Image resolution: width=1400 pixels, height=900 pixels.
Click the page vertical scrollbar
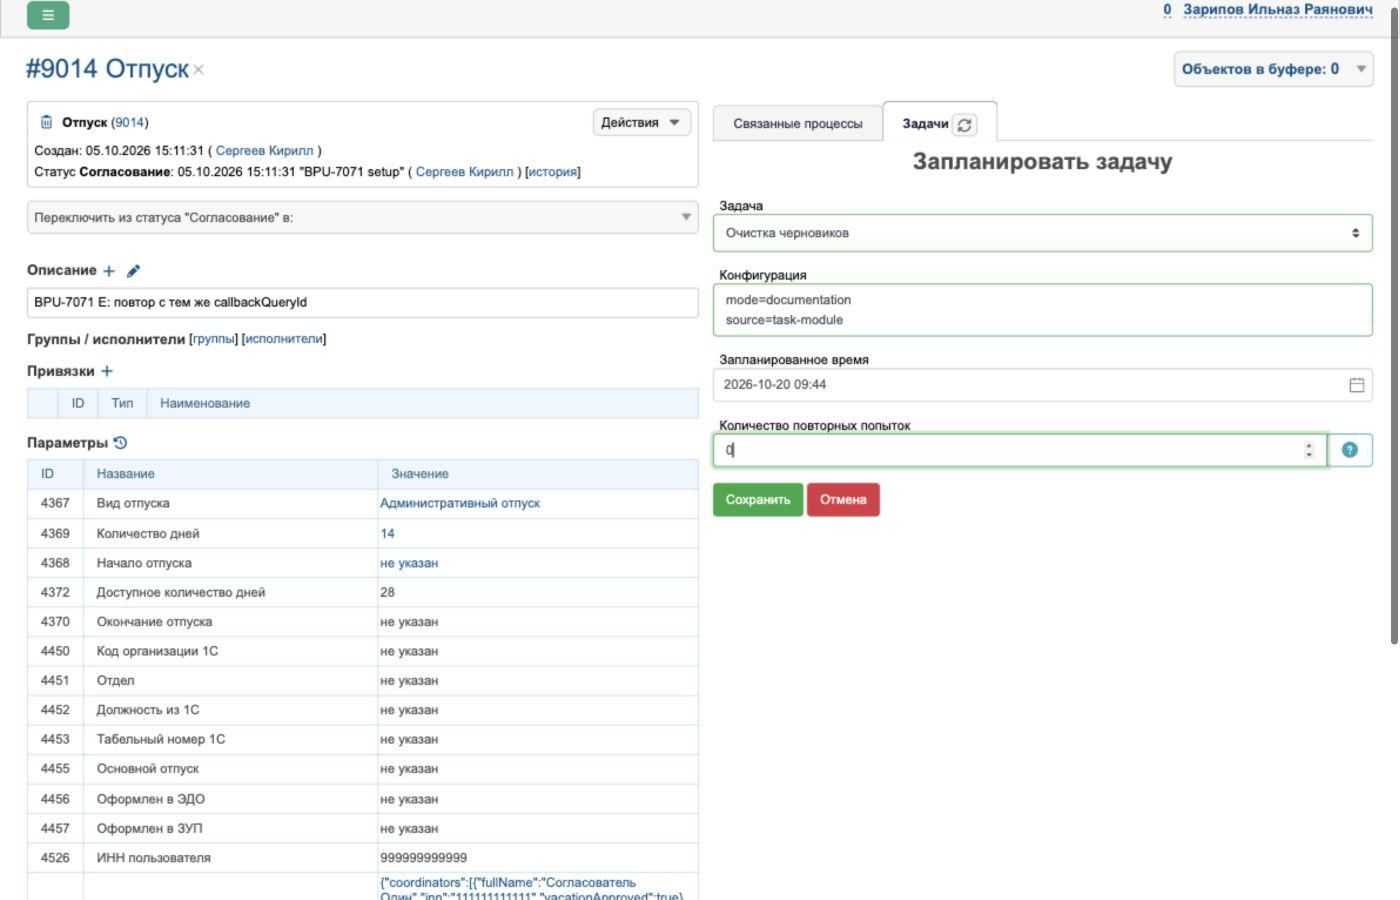point(1395,325)
